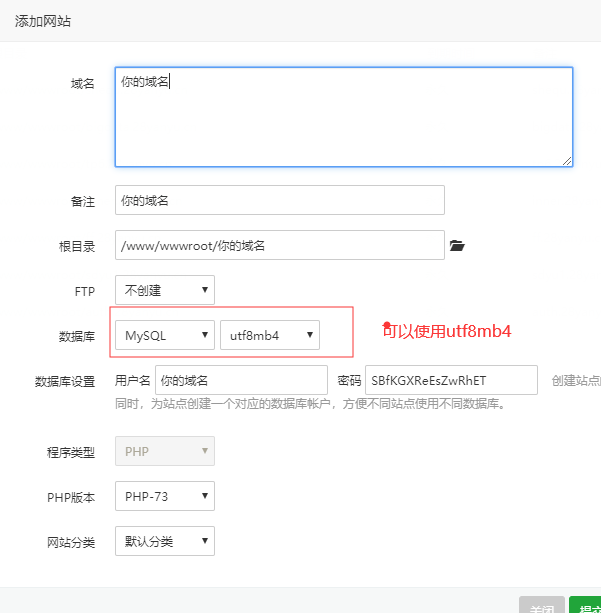
Task: Click the database account hint text
Action: coord(310,404)
